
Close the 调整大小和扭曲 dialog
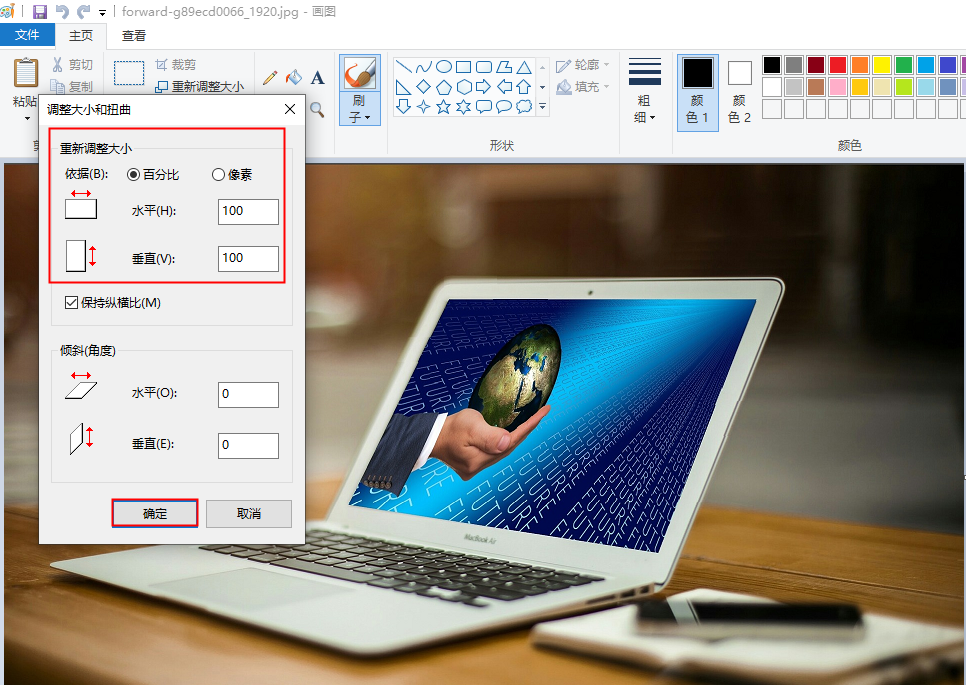pos(290,109)
